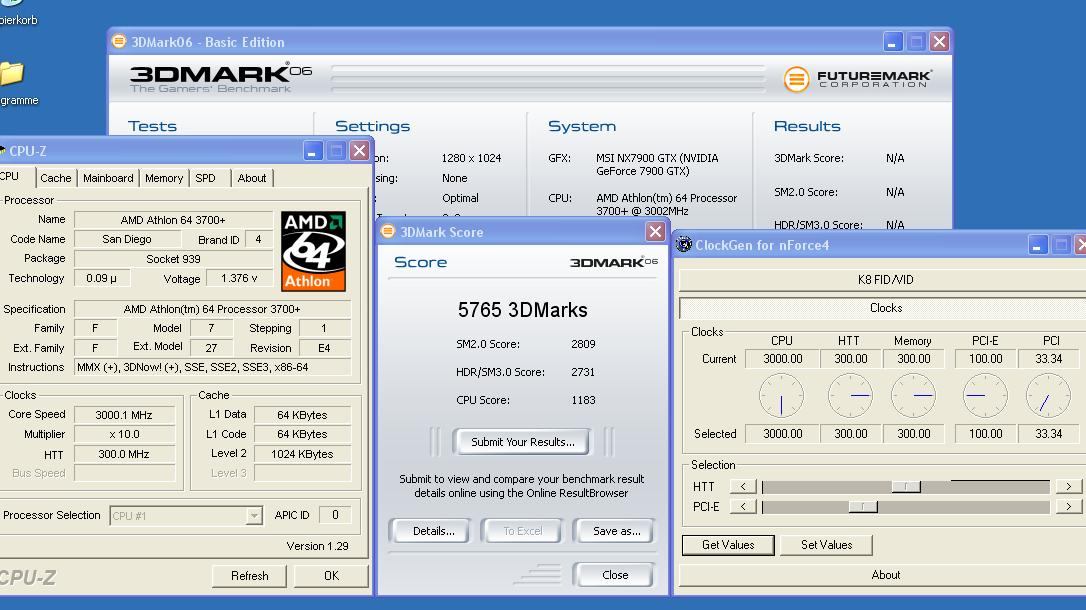Click the Code Name San Diego field
The height and width of the screenshot is (610, 1086).
(127, 239)
